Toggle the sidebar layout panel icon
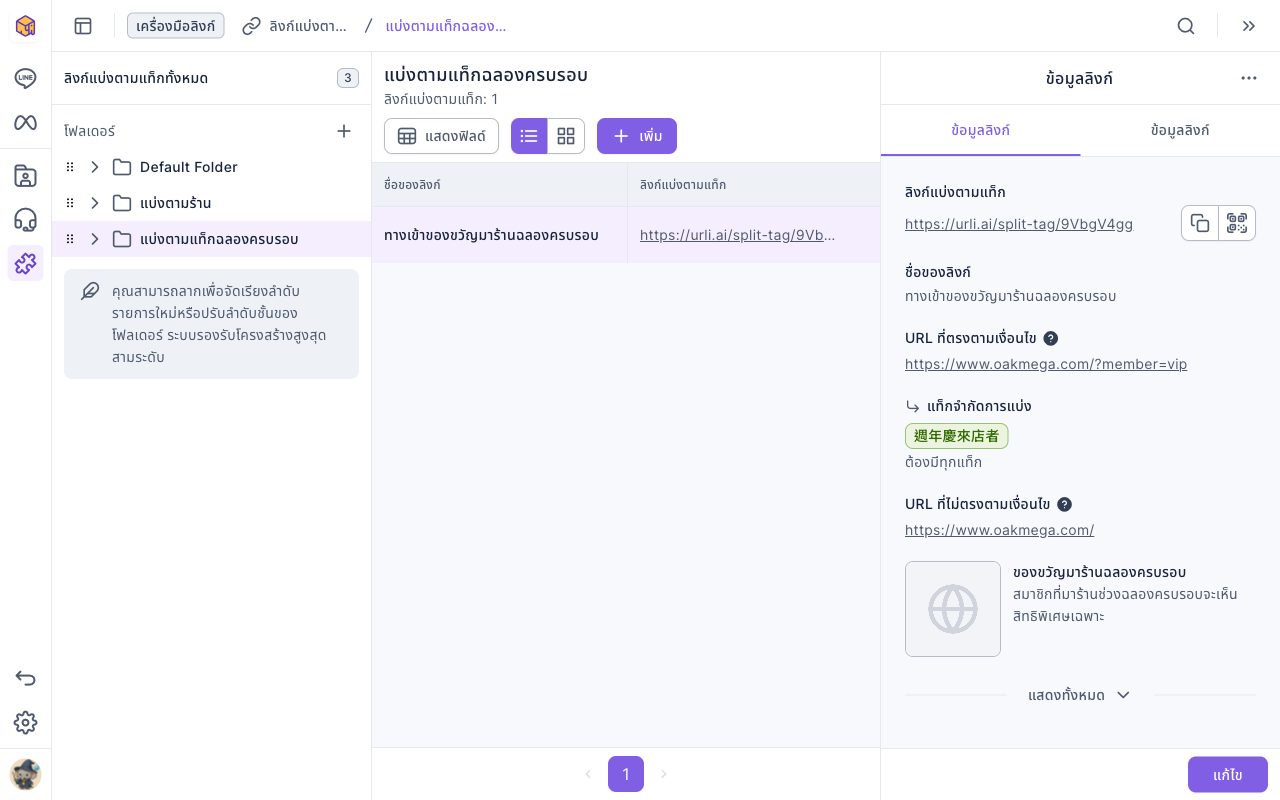The image size is (1280, 800). click(x=83, y=26)
